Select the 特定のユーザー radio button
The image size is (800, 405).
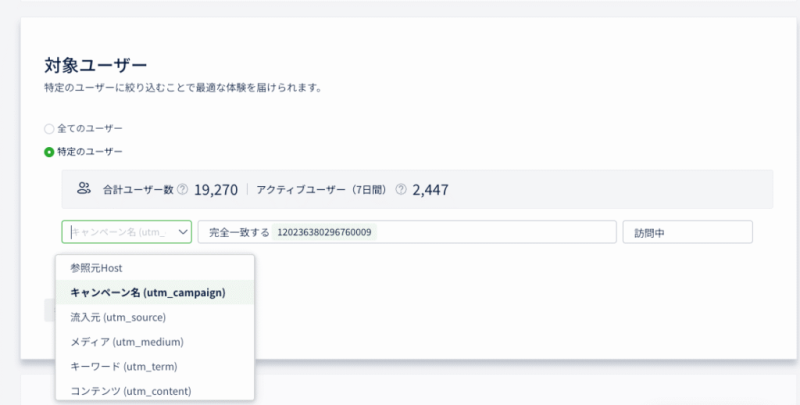(x=49, y=151)
